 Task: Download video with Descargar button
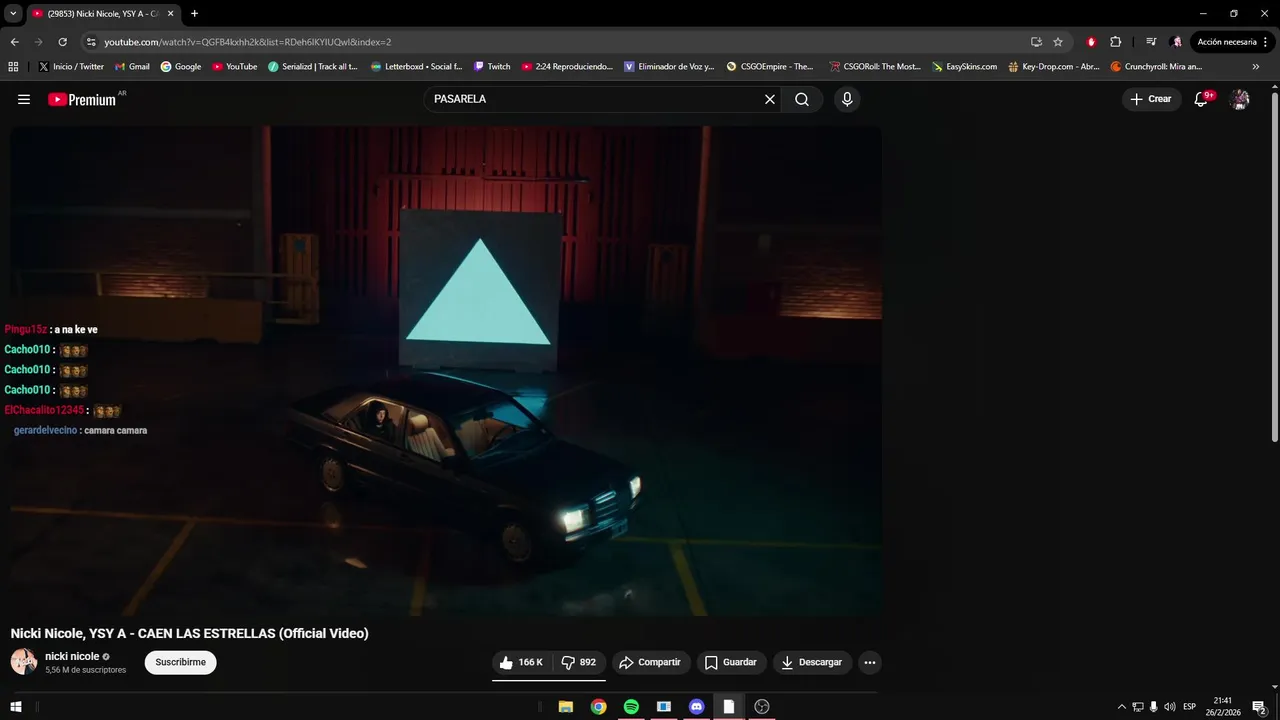[x=812, y=662]
